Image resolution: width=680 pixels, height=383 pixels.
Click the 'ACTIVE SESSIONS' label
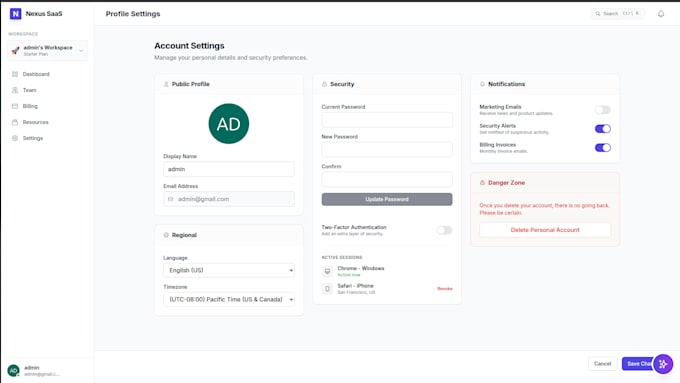coord(342,258)
